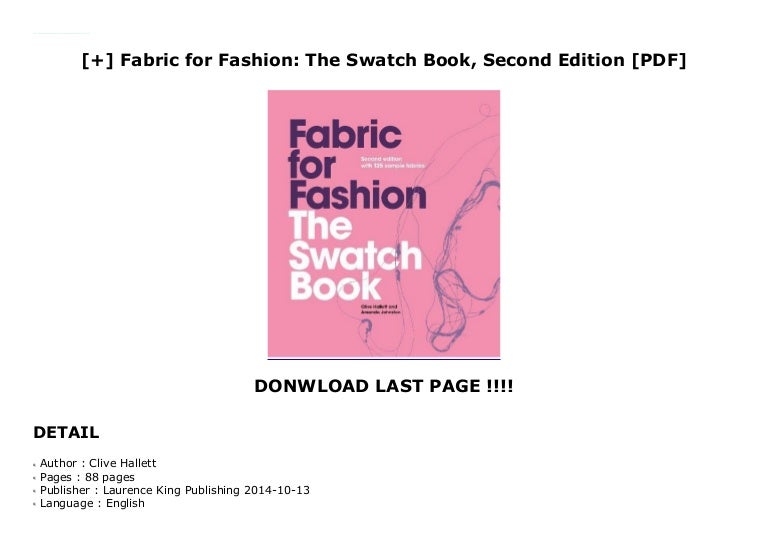768x543 pixels.
Task: Click purple 'Fabric' word on the cover
Action: click(345, 134)
